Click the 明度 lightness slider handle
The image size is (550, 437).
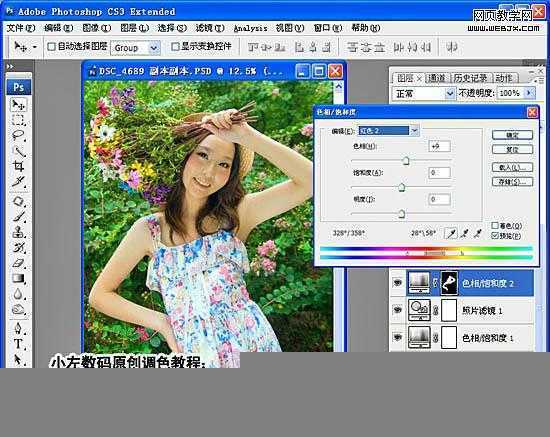pos(402,214)
